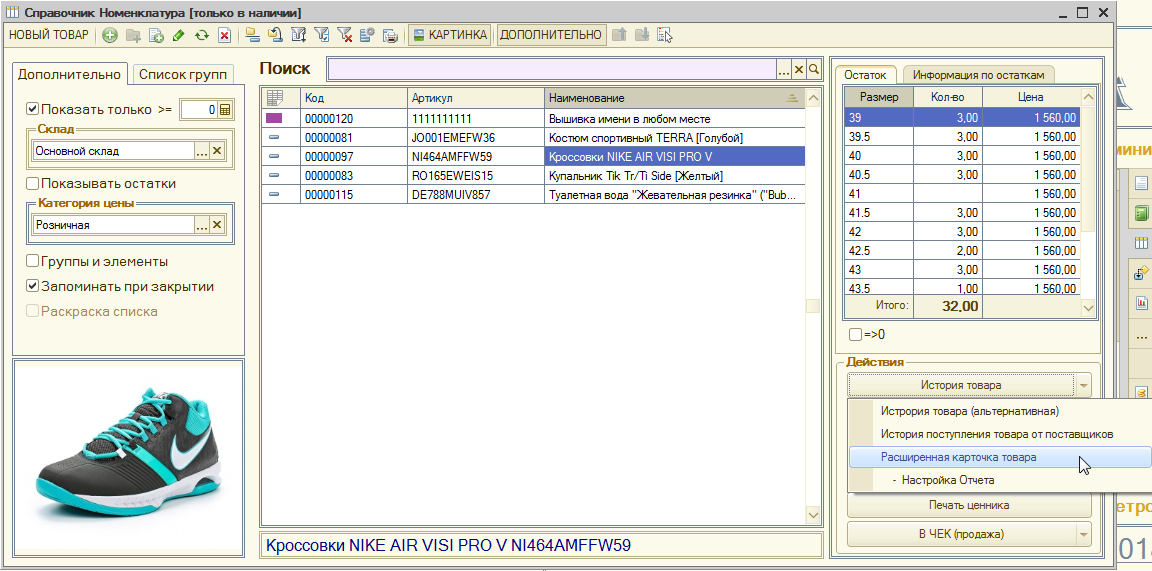Image resolution: width=1152 pixels, height=571 pixels.
Task: Click the move up arrow toolbar icon
Action: point(619,35)
